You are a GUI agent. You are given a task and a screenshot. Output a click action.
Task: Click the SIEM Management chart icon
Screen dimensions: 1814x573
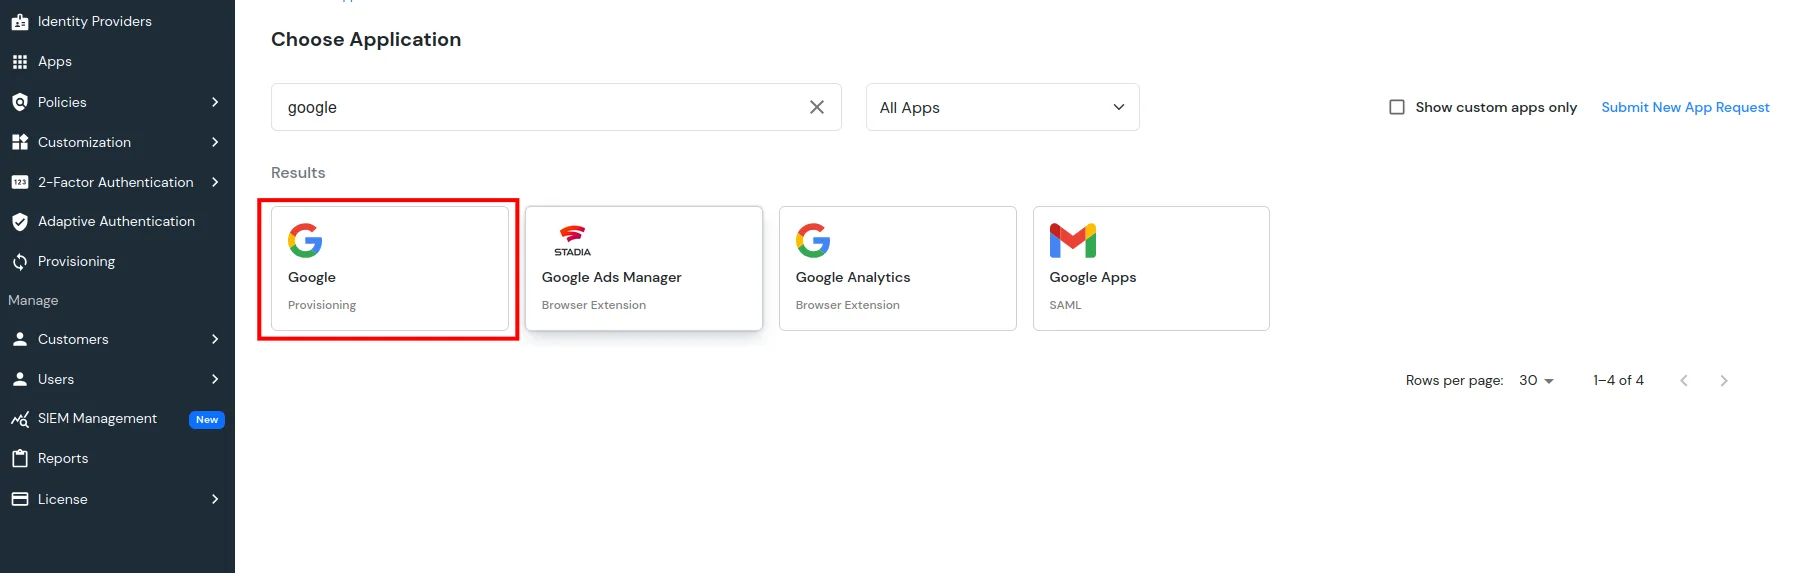click(20, 419)
